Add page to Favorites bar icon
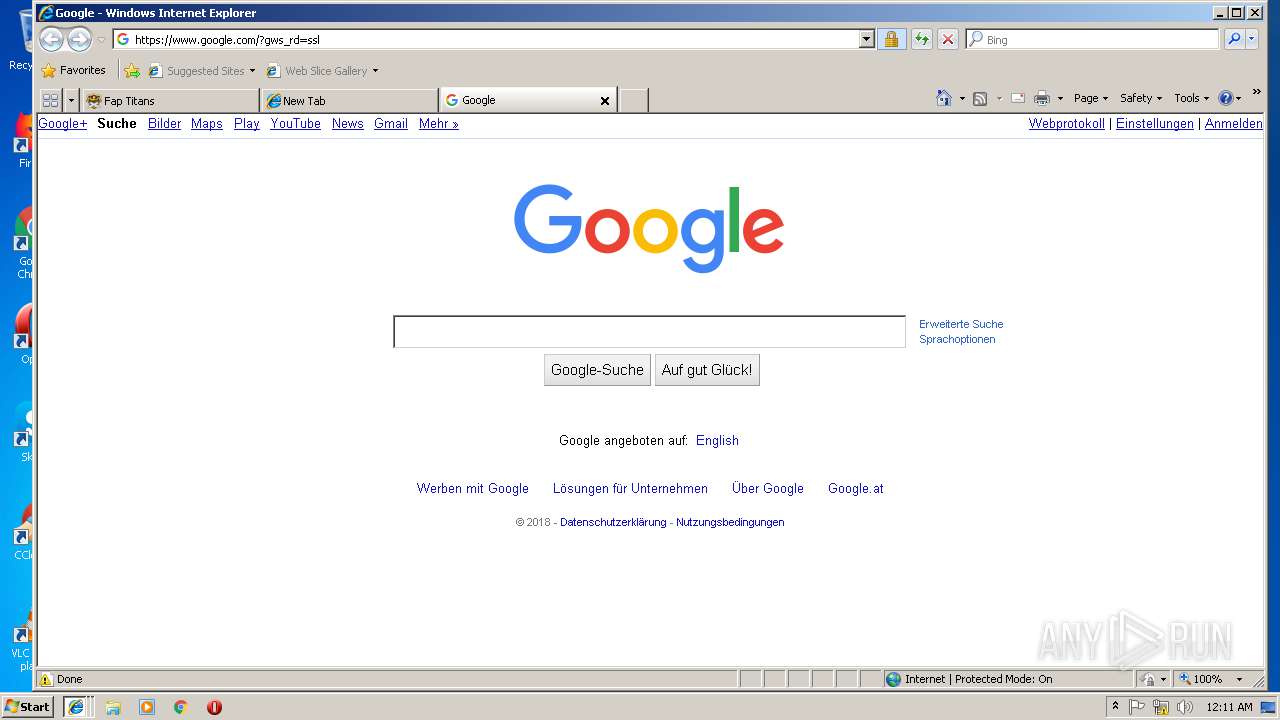This screenshot has height=720, width=1280. click(132, 71)
